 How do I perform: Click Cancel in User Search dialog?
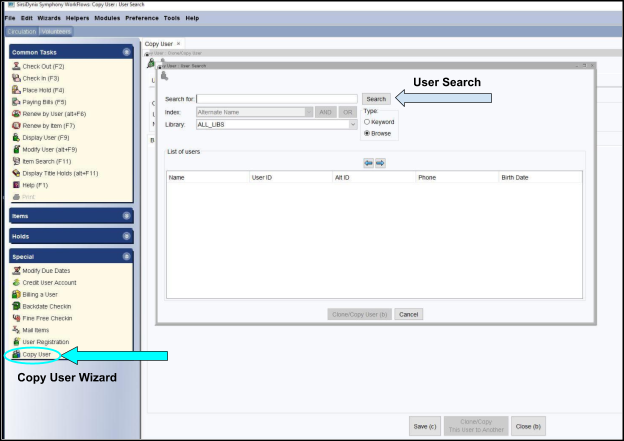[408, 314]
